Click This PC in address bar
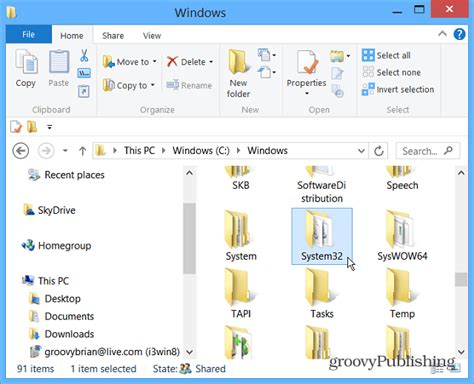 tap(139, 151)
